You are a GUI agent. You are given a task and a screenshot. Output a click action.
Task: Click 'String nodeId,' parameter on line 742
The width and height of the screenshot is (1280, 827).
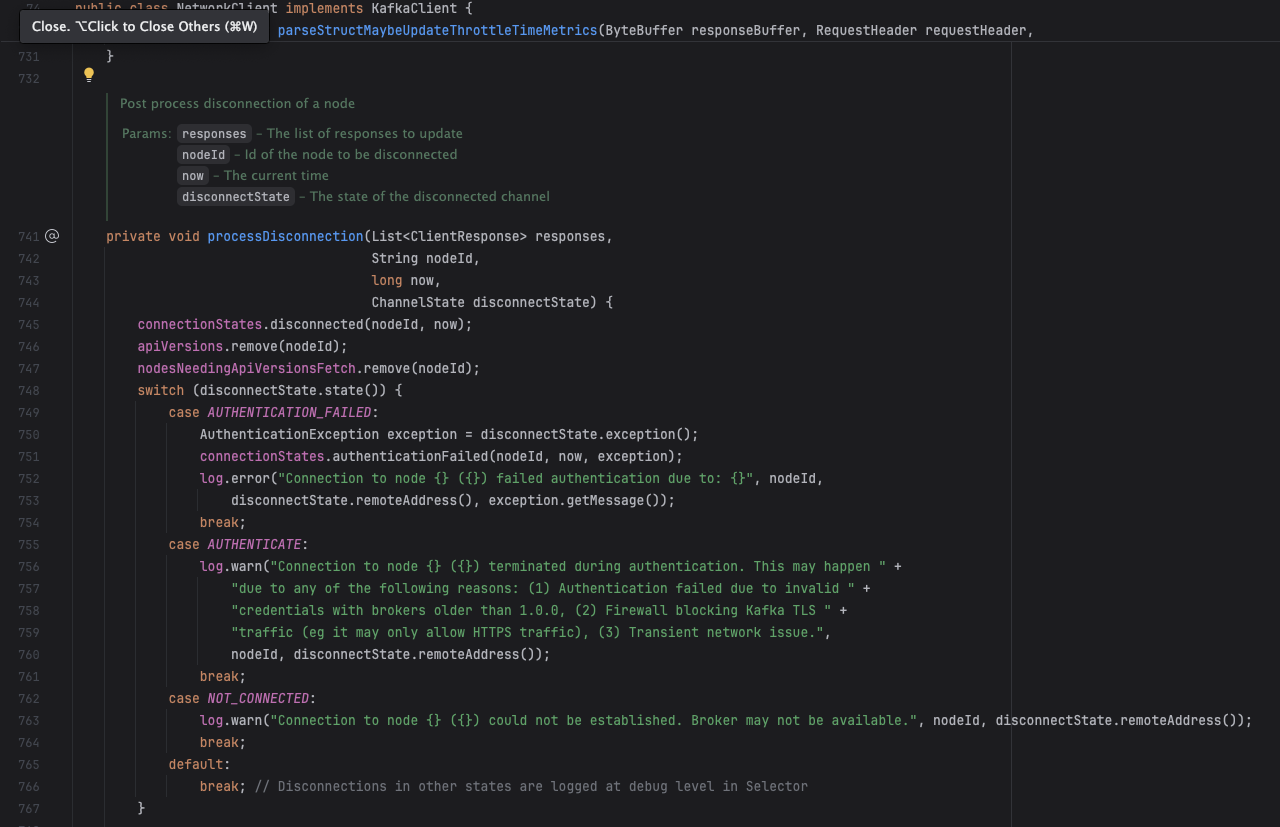tap(426, 258)
